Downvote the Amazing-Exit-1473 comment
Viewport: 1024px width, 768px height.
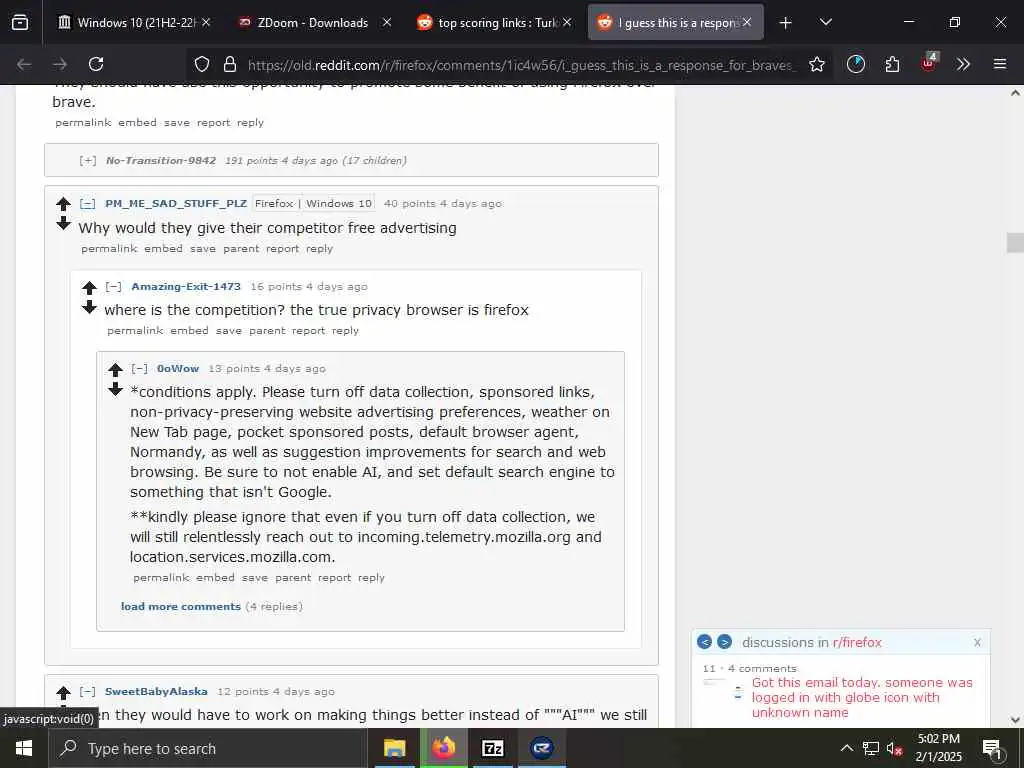[89, 307]
